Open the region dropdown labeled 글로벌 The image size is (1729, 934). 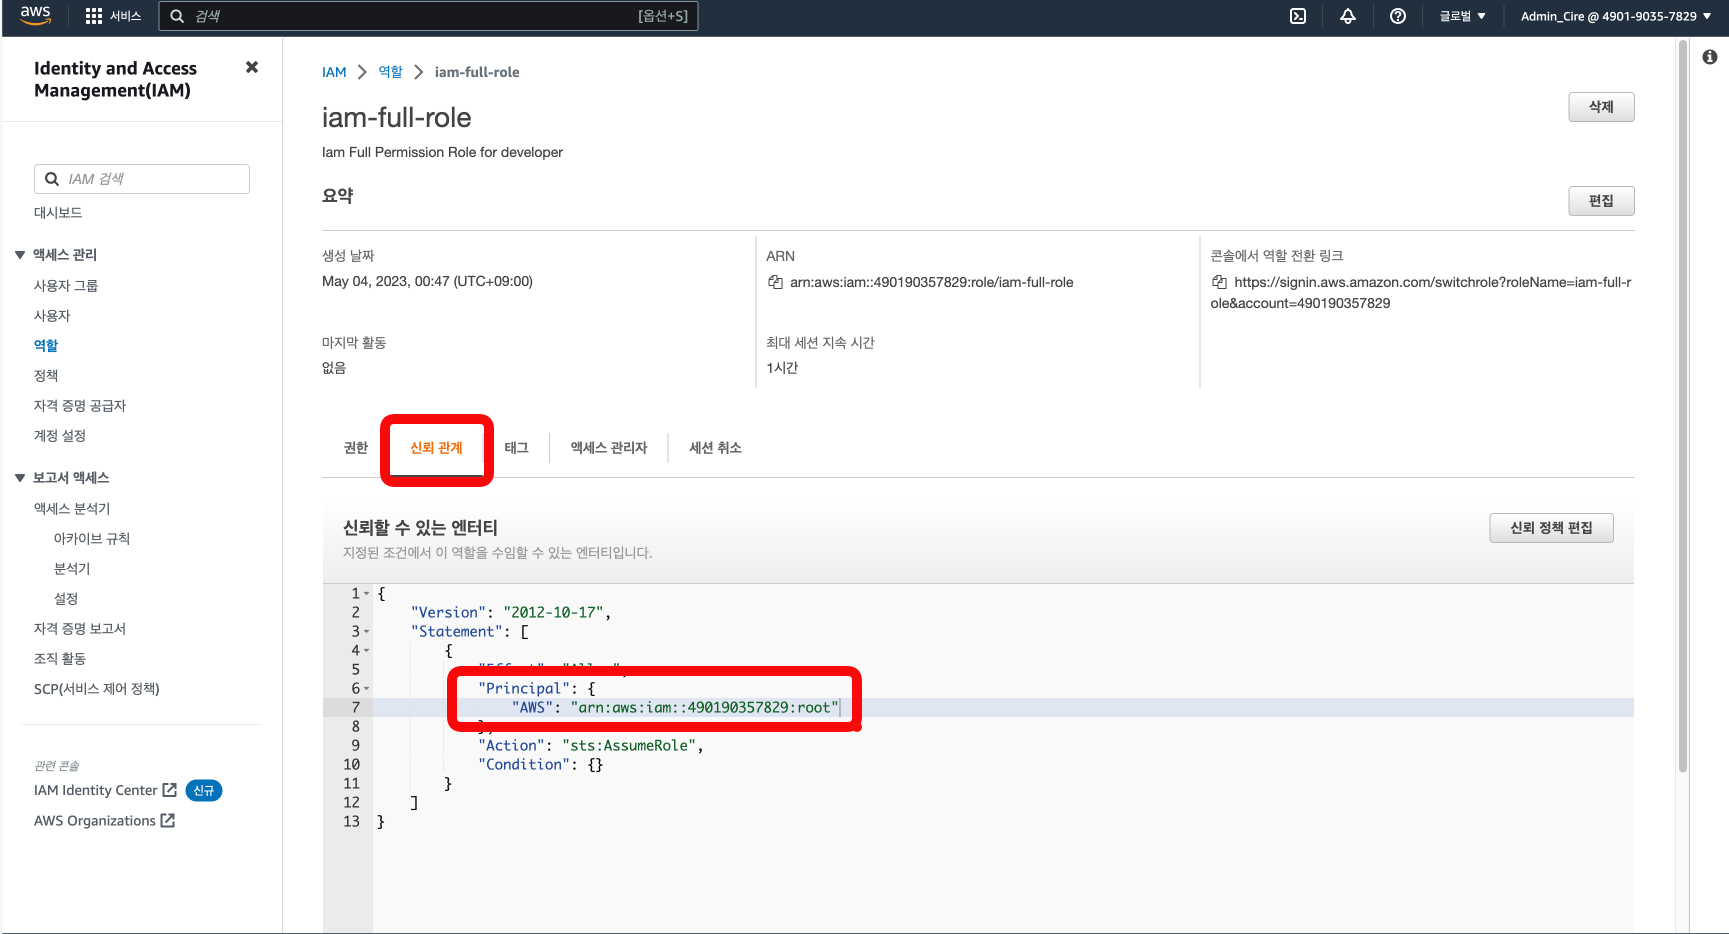coord(1463,16)
